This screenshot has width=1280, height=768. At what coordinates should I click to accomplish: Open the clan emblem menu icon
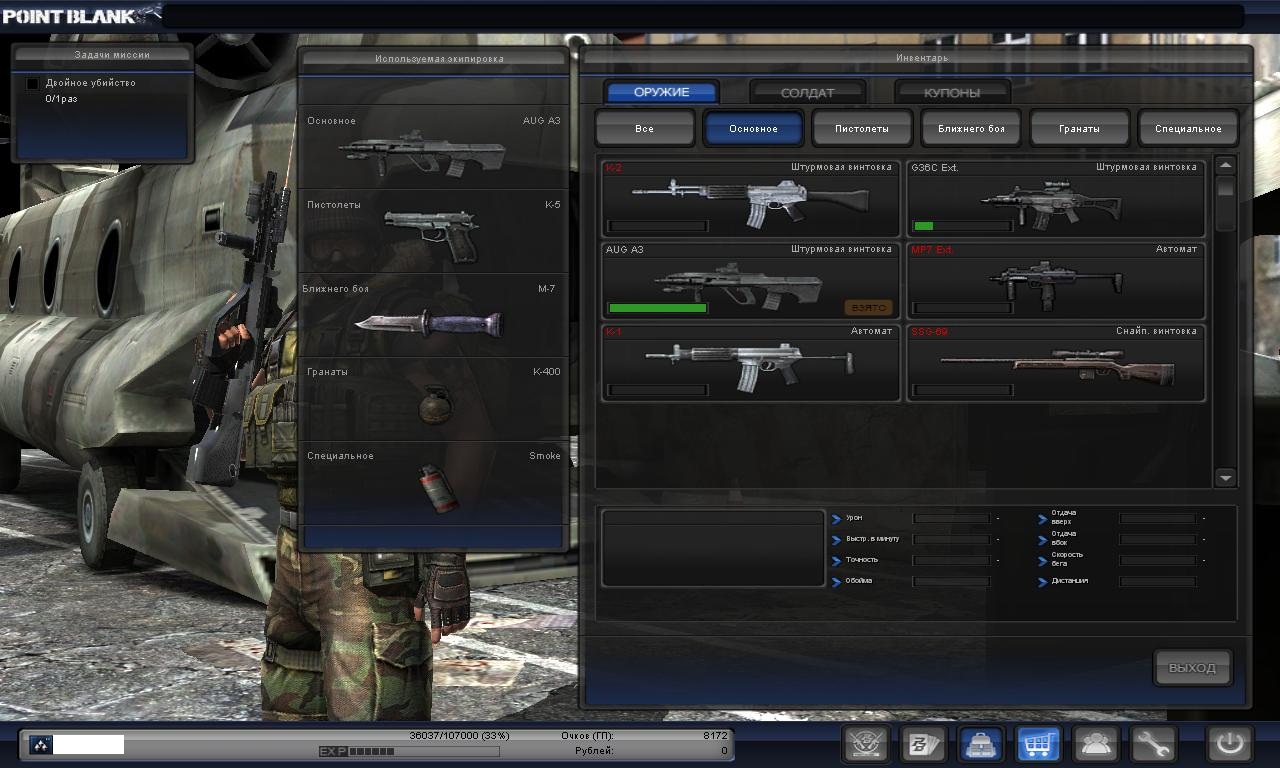click(x=866, y=744)
